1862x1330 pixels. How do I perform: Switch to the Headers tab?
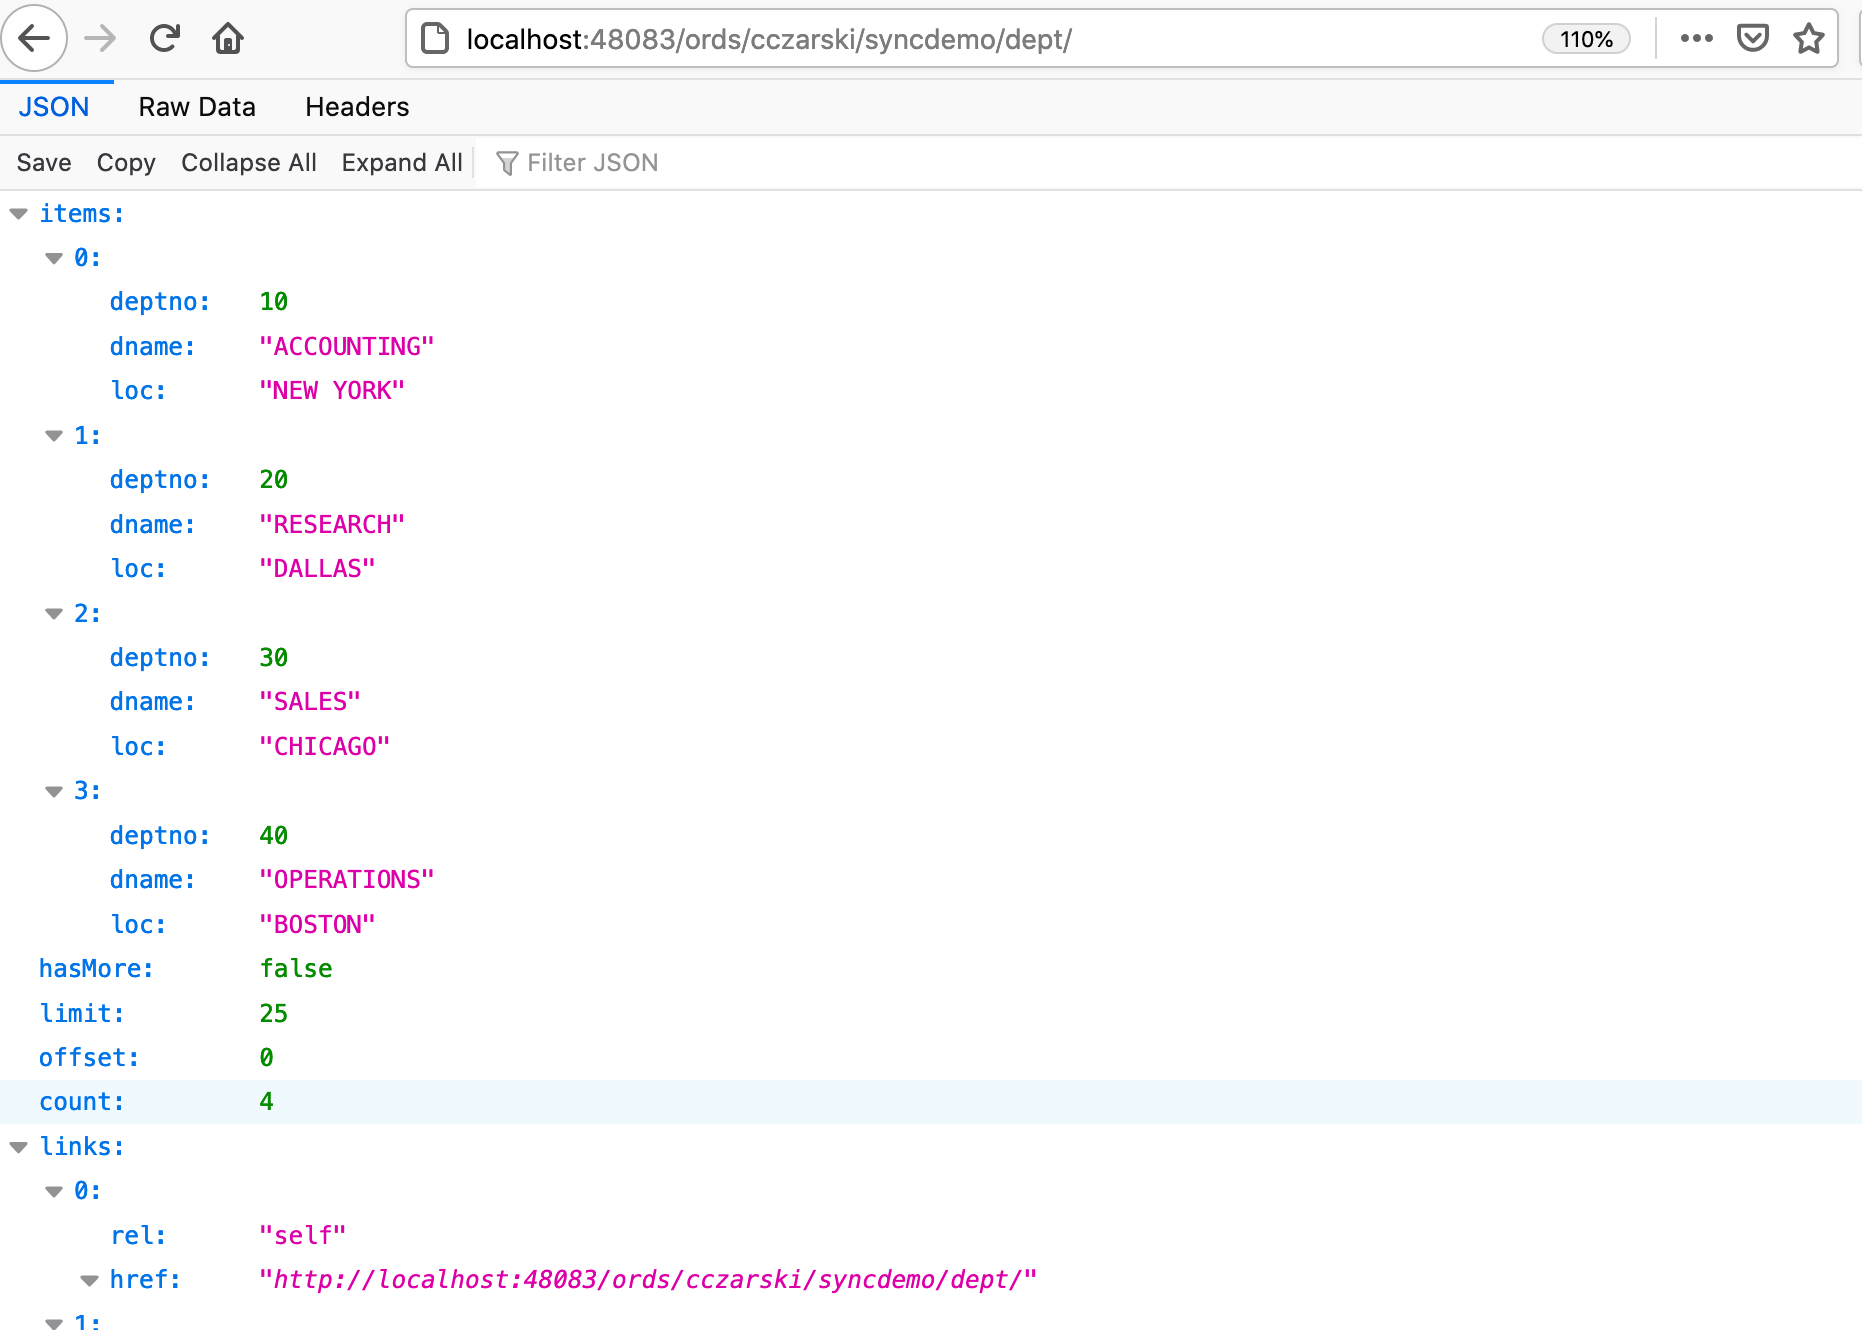[x=357, y=107]
